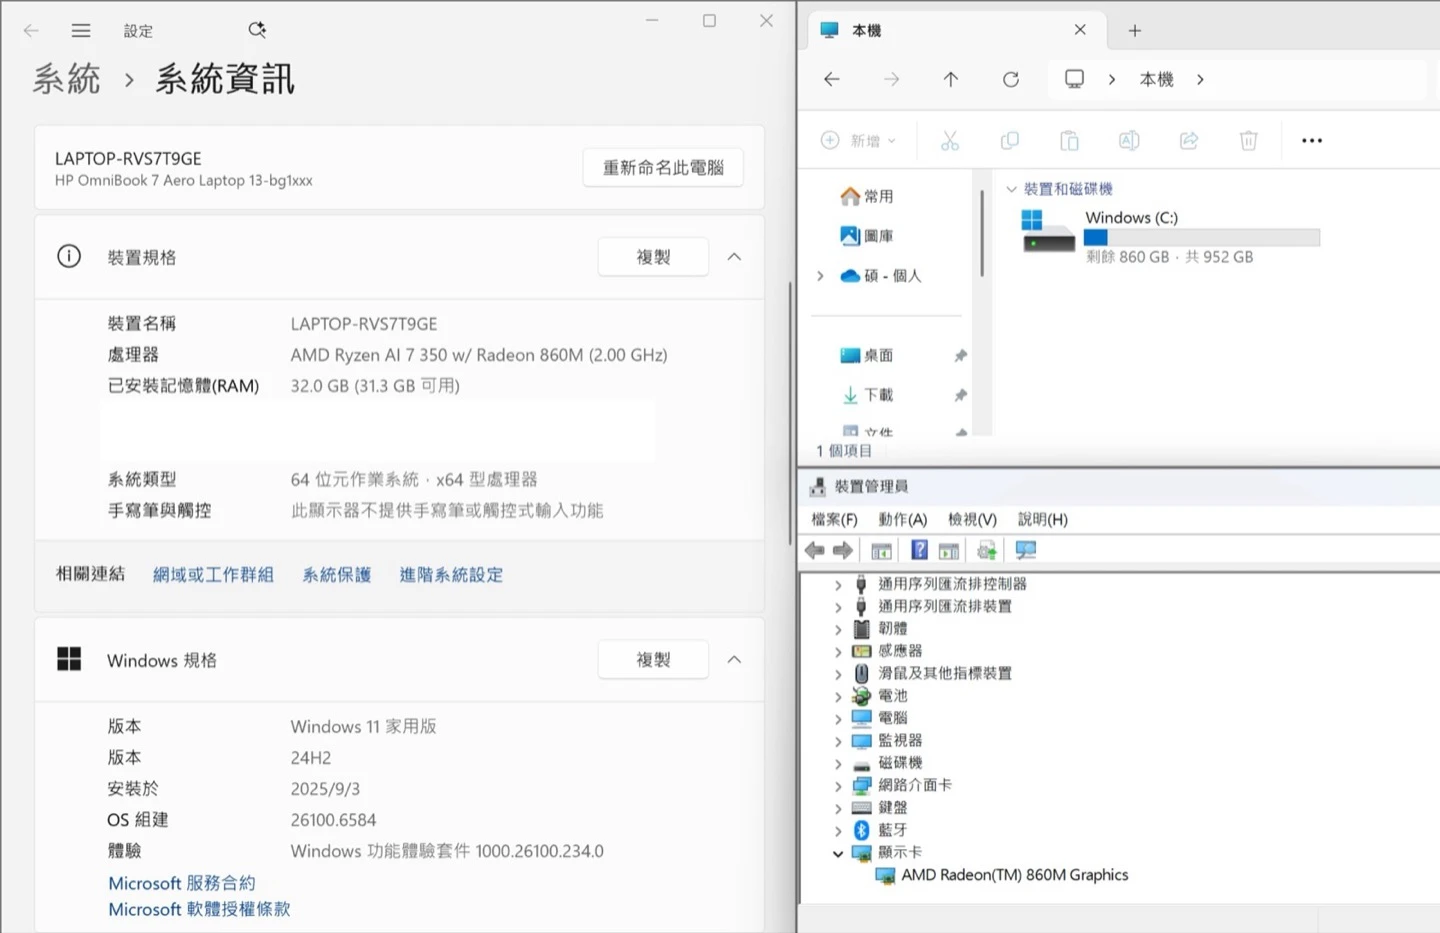Screen dimensions: 1440x933
Task: Open the 說明(H) menu in Device Manager
Action: (1043, 519)
